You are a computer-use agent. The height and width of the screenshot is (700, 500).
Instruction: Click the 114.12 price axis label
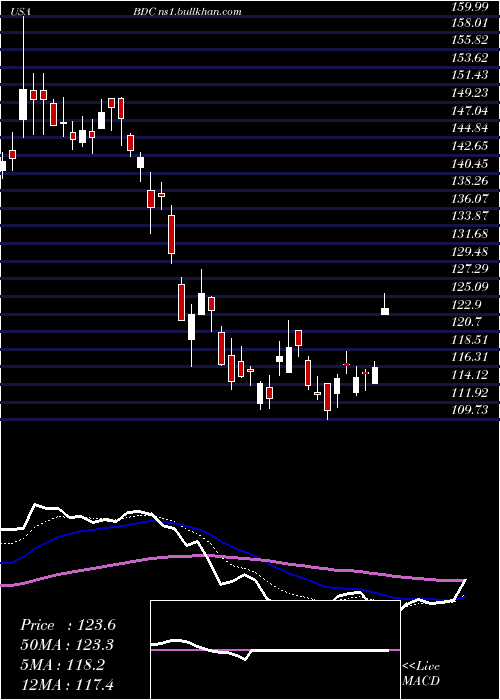coord(469,375)
